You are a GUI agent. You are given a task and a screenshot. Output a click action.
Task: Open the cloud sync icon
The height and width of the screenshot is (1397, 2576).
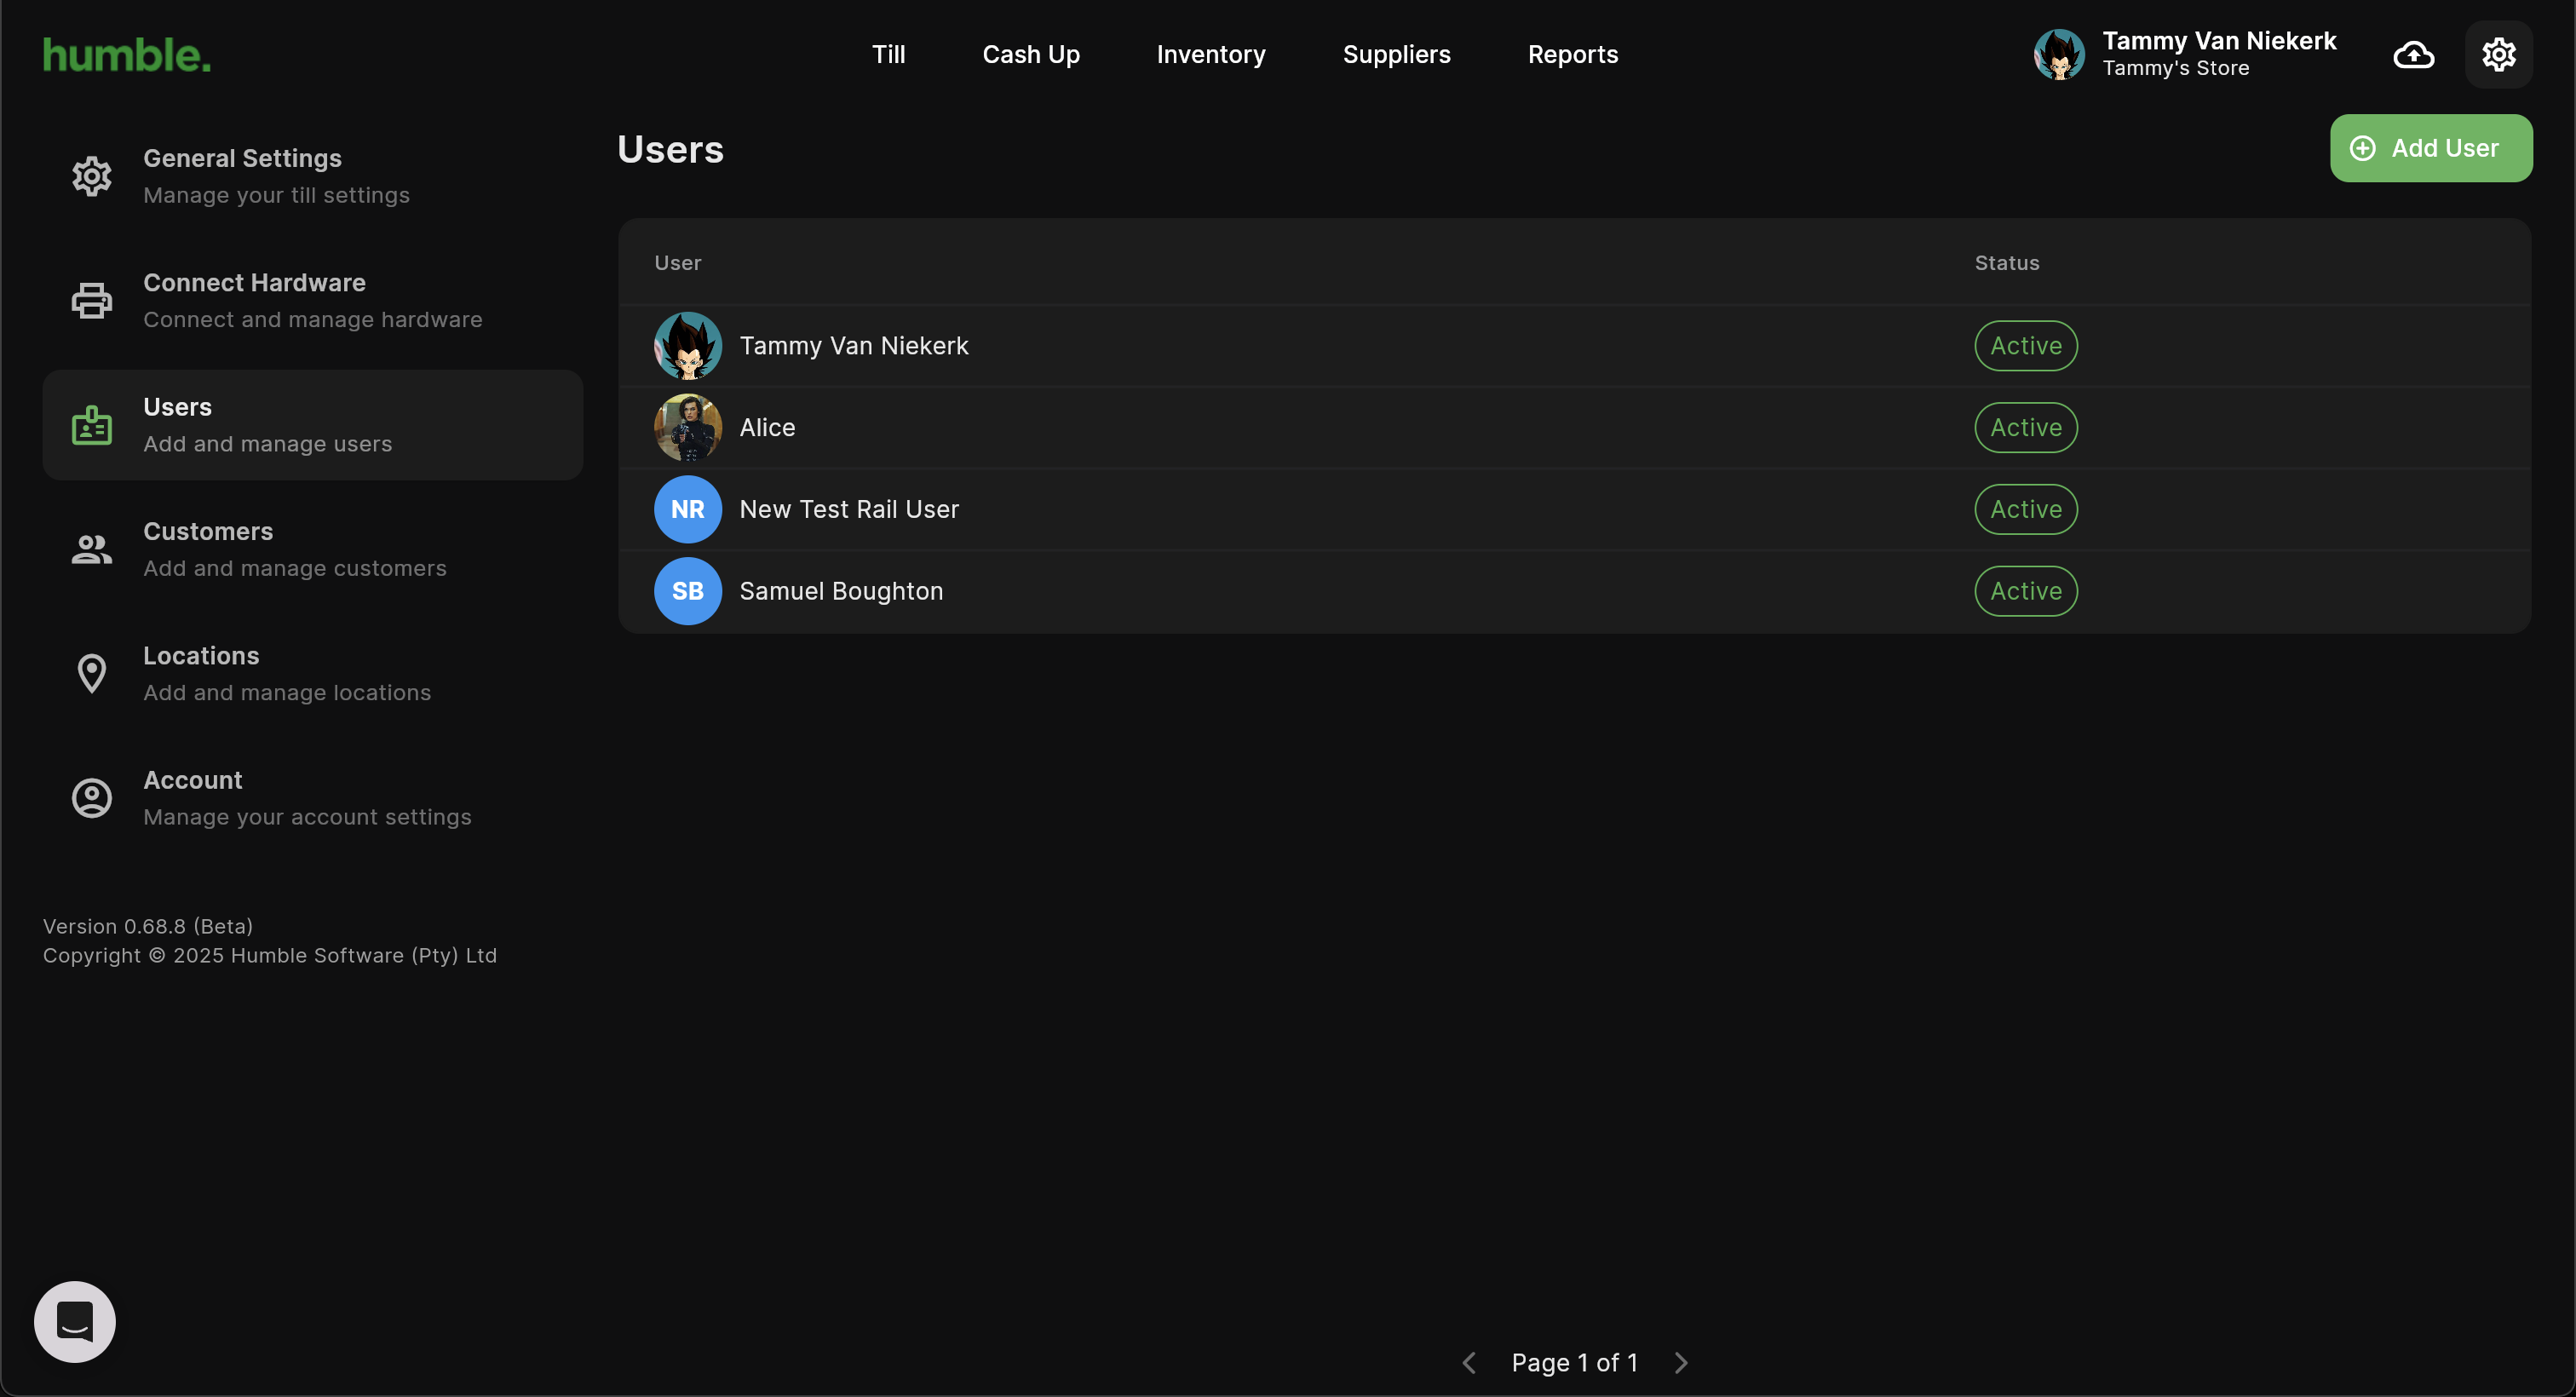click(2413, 54)
